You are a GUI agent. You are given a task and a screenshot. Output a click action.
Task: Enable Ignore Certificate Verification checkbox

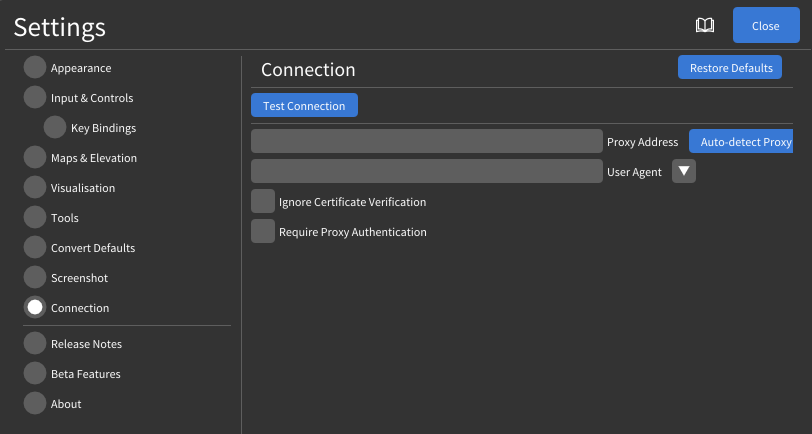tap(263, 202)
